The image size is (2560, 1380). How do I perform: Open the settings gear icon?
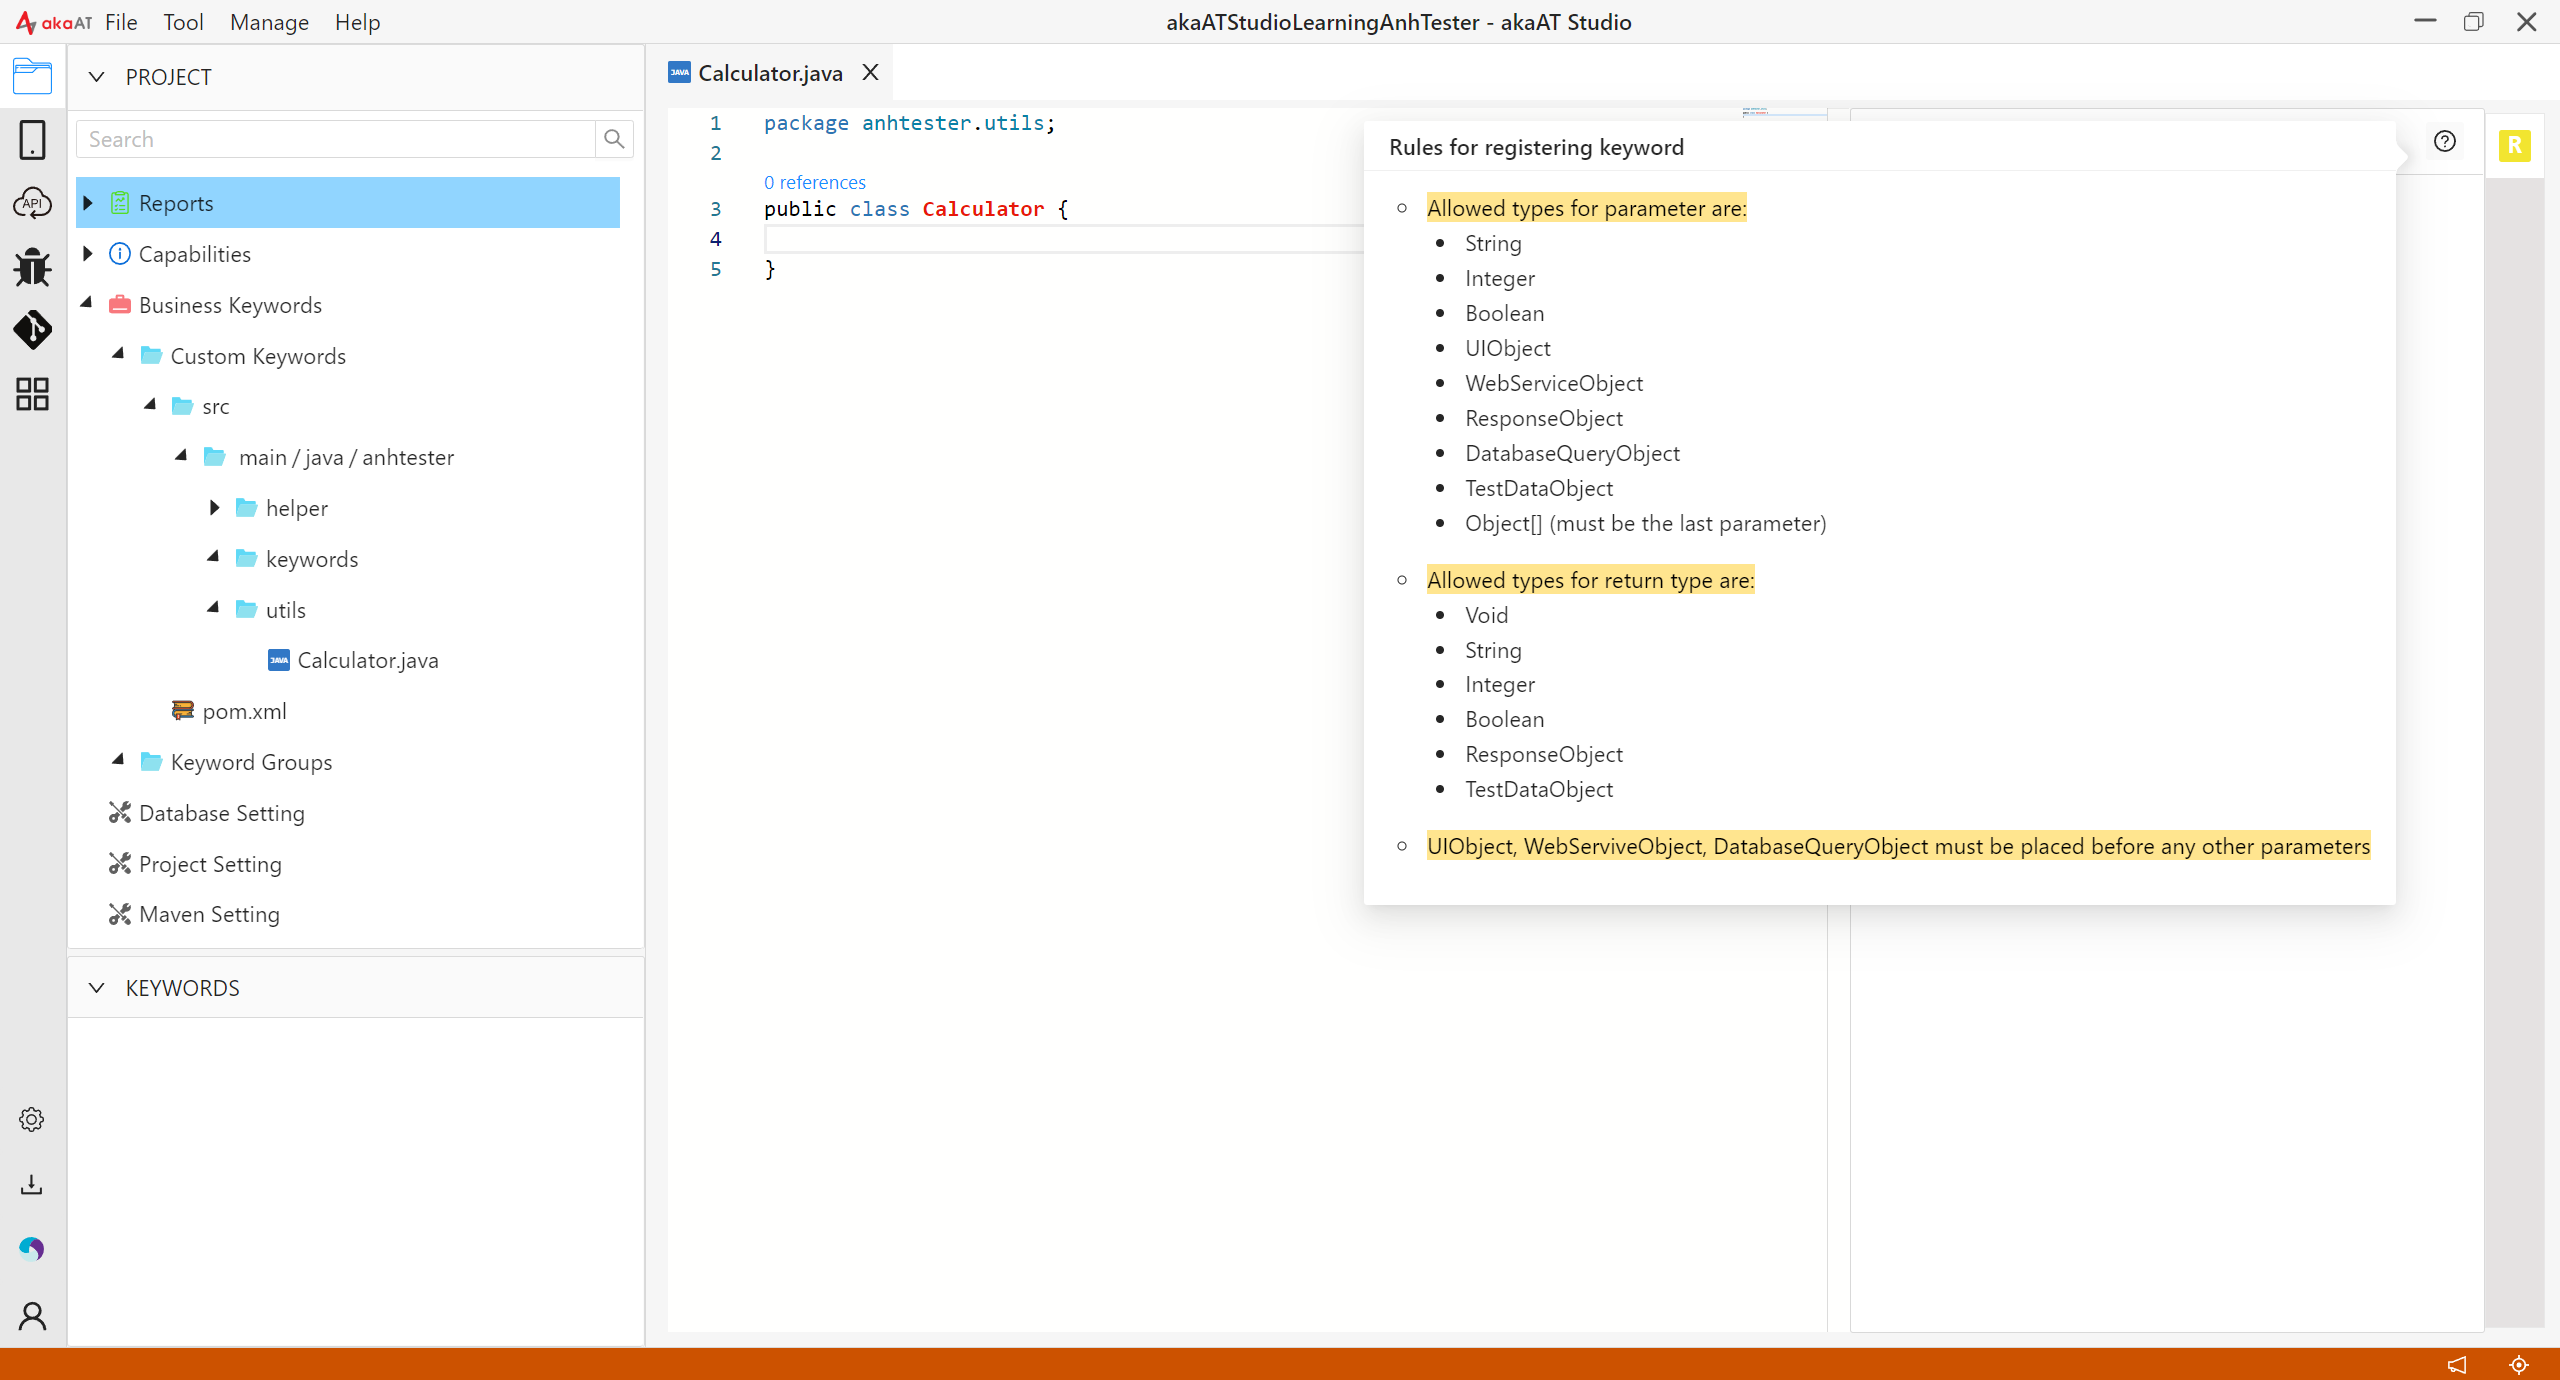pyautogui.click(x=32, y=1119)
